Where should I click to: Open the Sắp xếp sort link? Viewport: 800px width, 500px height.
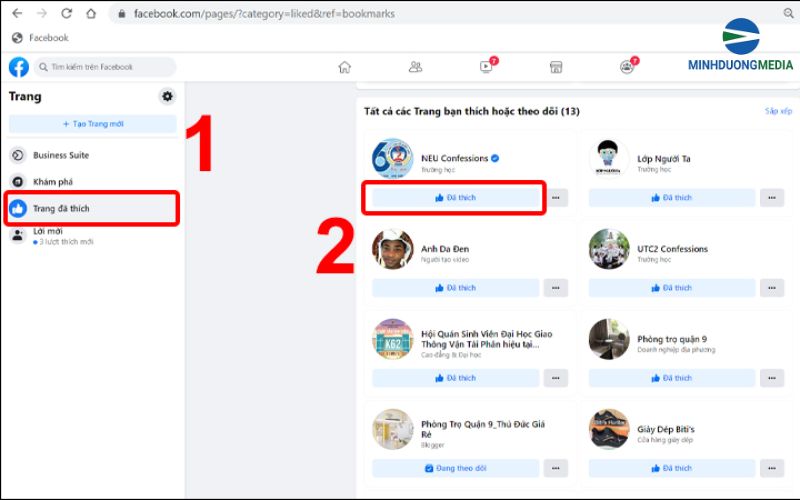778,111
